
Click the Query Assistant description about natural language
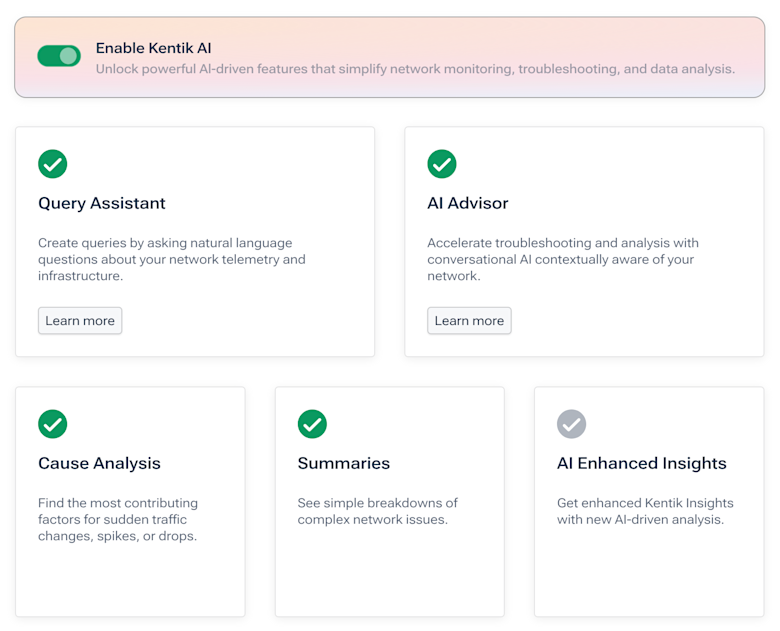(172, 259)
